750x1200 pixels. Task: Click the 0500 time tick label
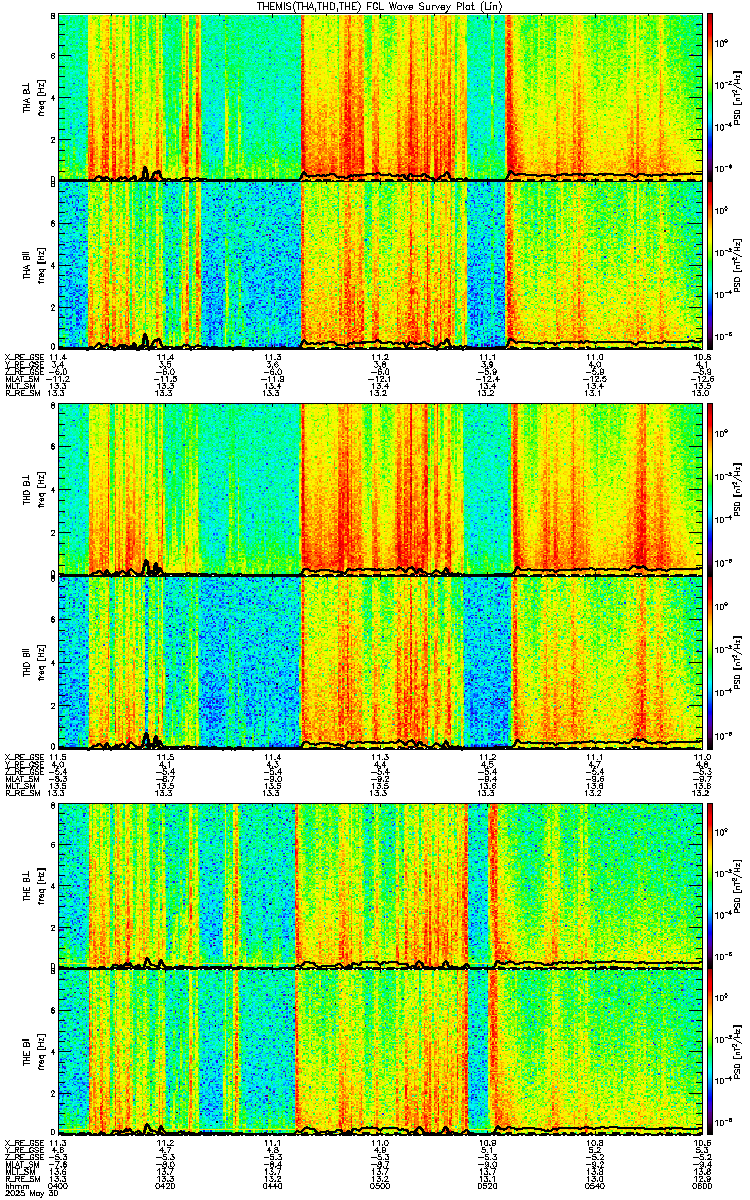(x=380, y=1185)
